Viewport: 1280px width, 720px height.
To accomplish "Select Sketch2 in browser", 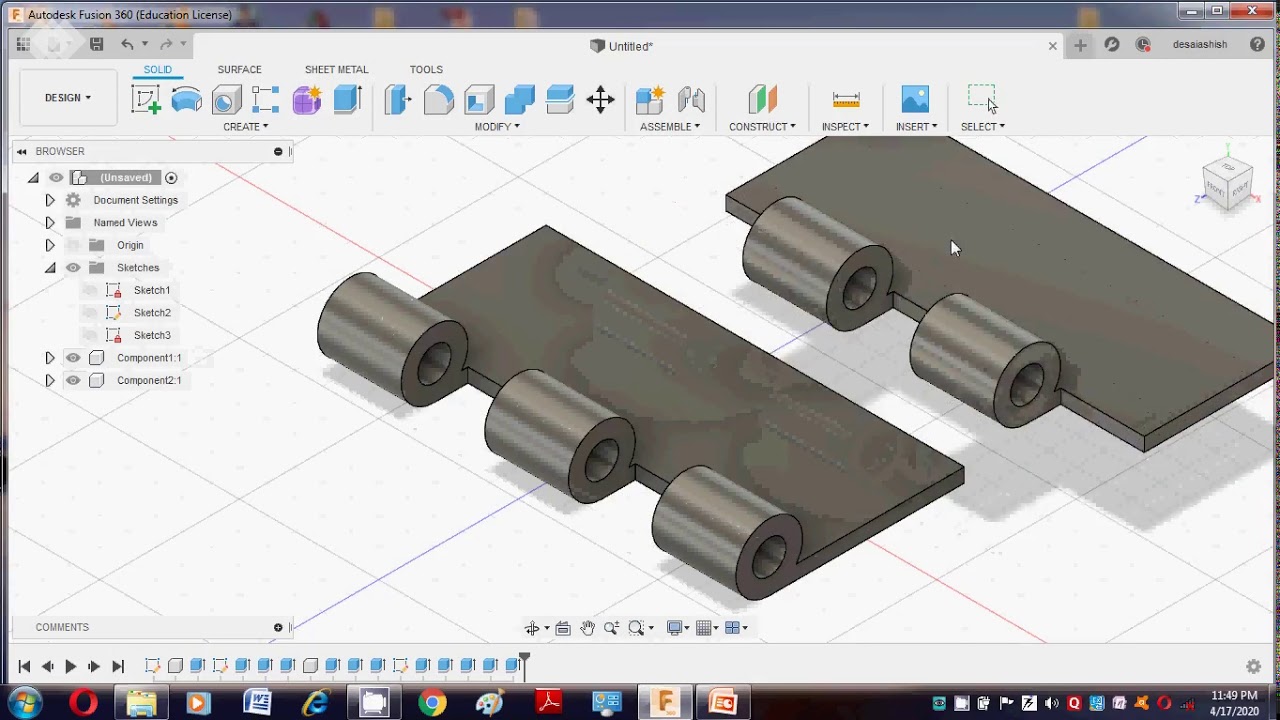I will [x=152, y=313].
